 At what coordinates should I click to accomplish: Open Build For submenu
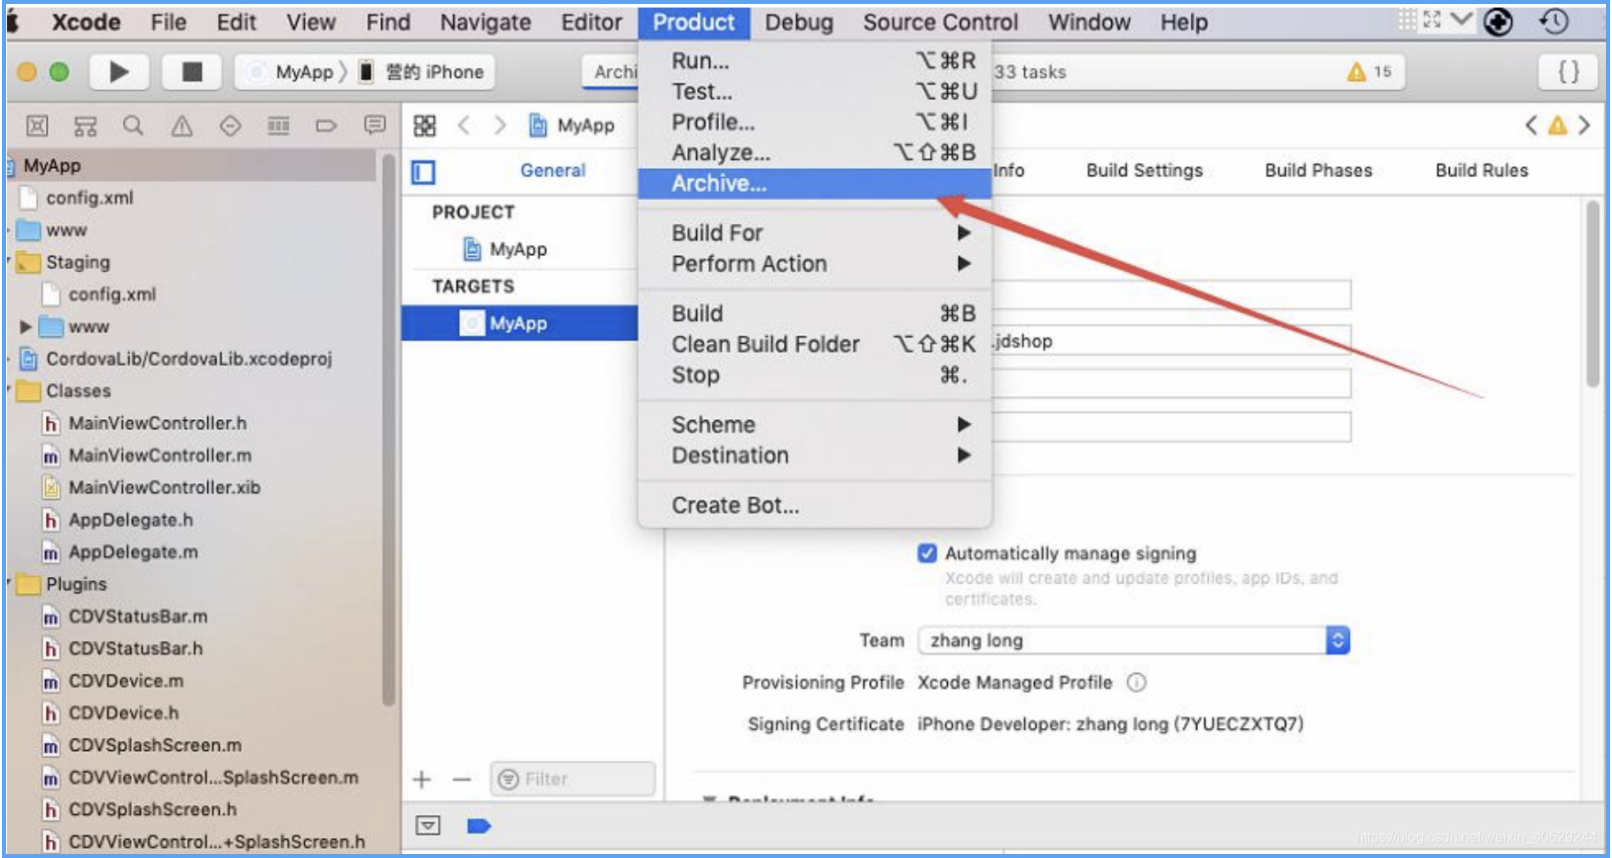click(814, 233)
